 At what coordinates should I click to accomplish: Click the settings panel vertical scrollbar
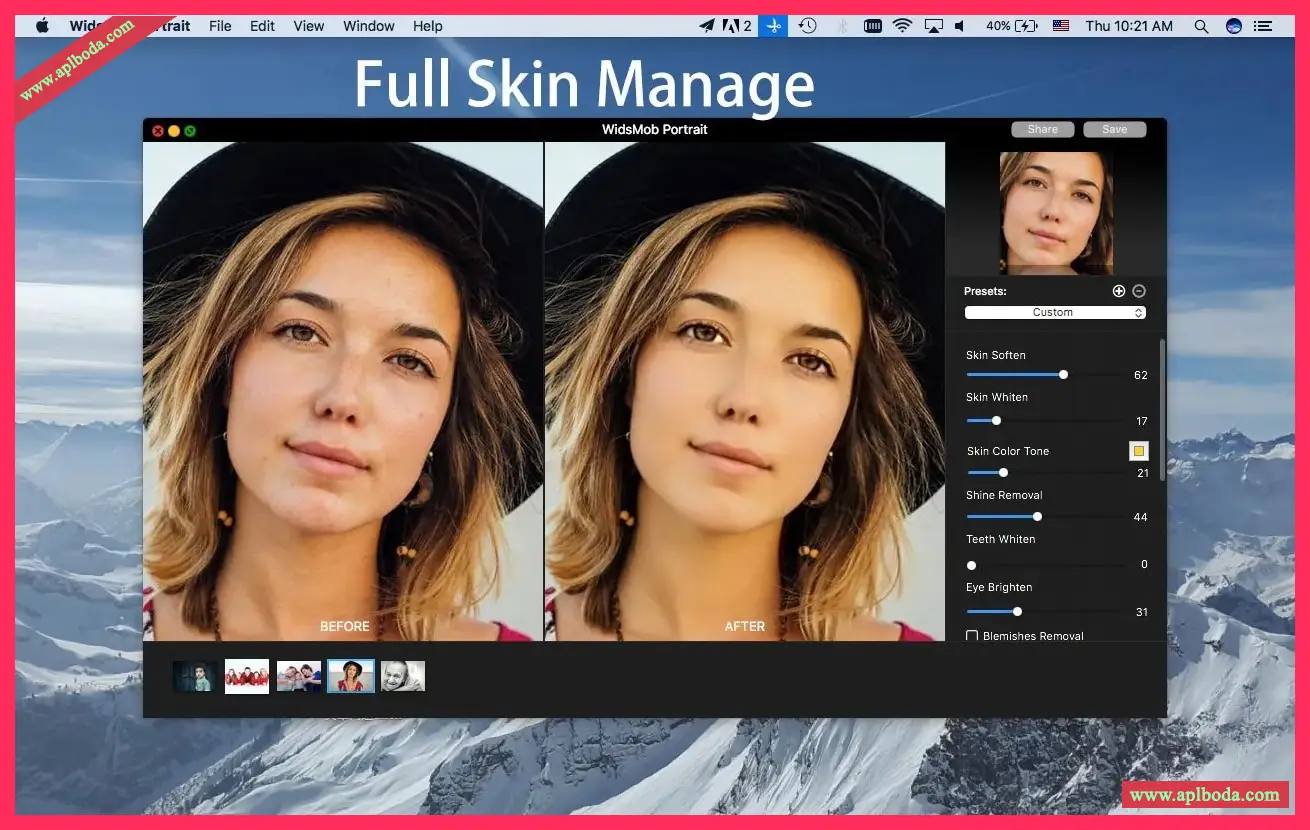(x=1162, y=410)
